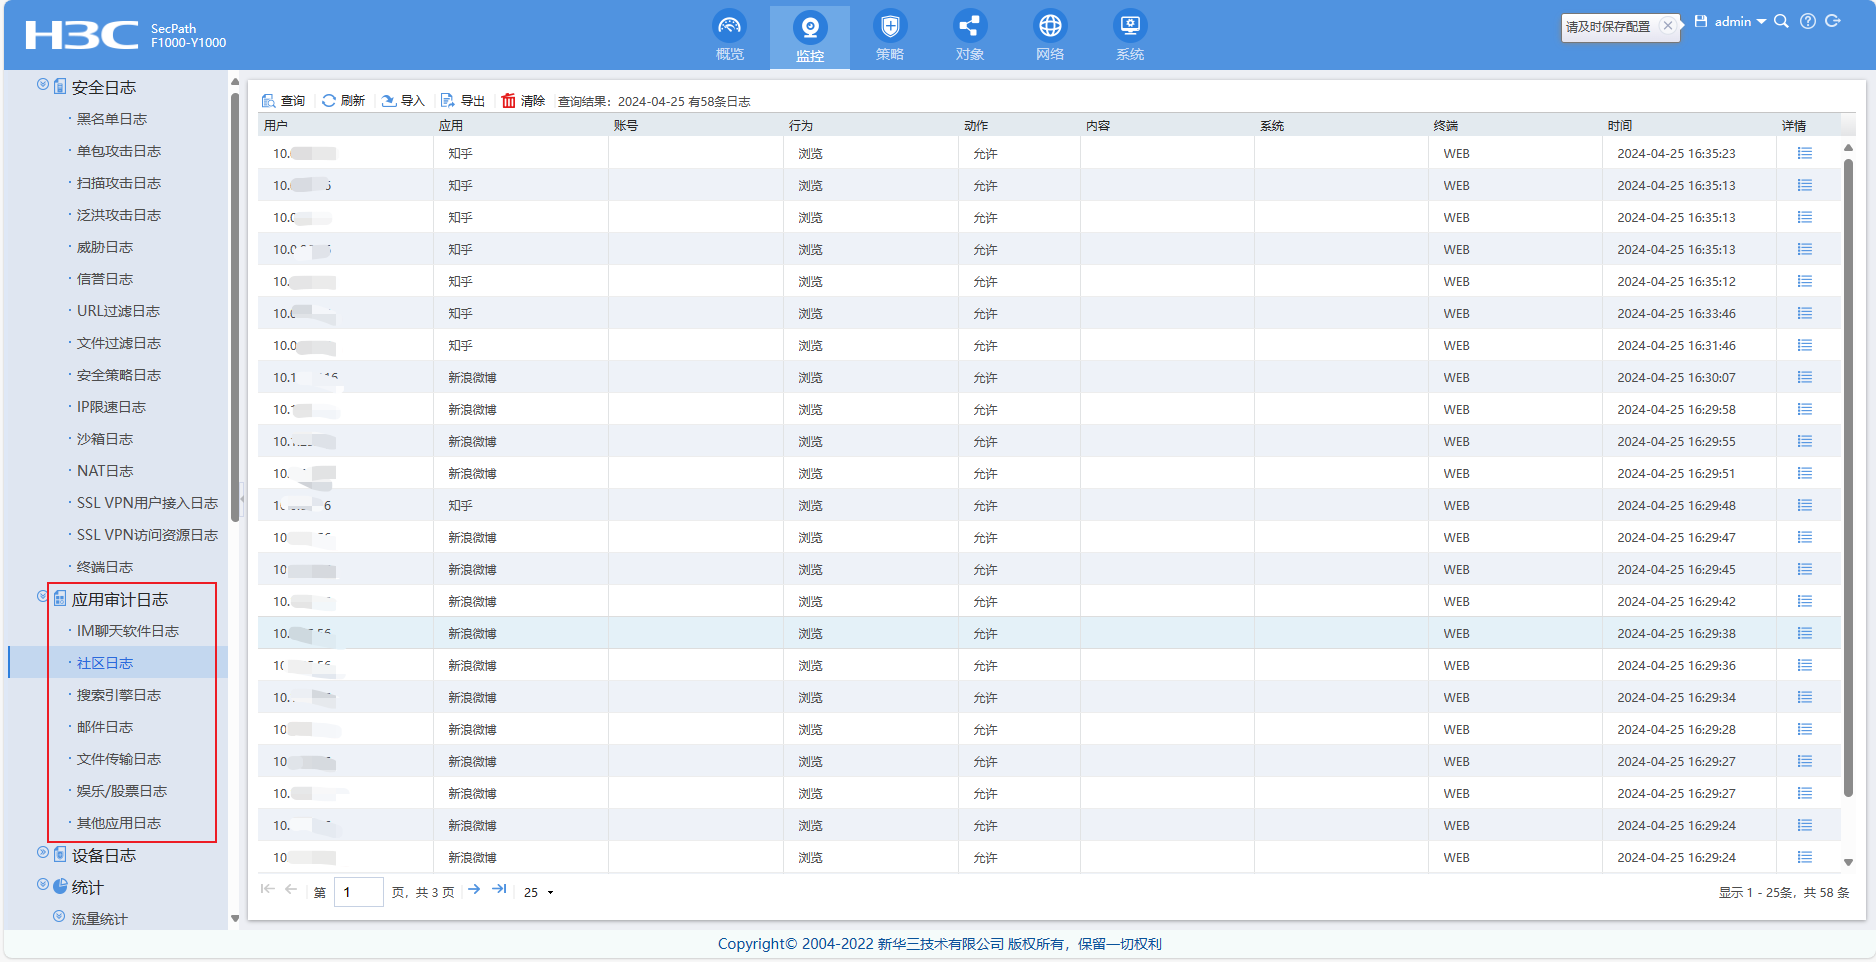Click the H3C logo
Viewport: 1876px width, 962px height.
click(x=82, y=35)
